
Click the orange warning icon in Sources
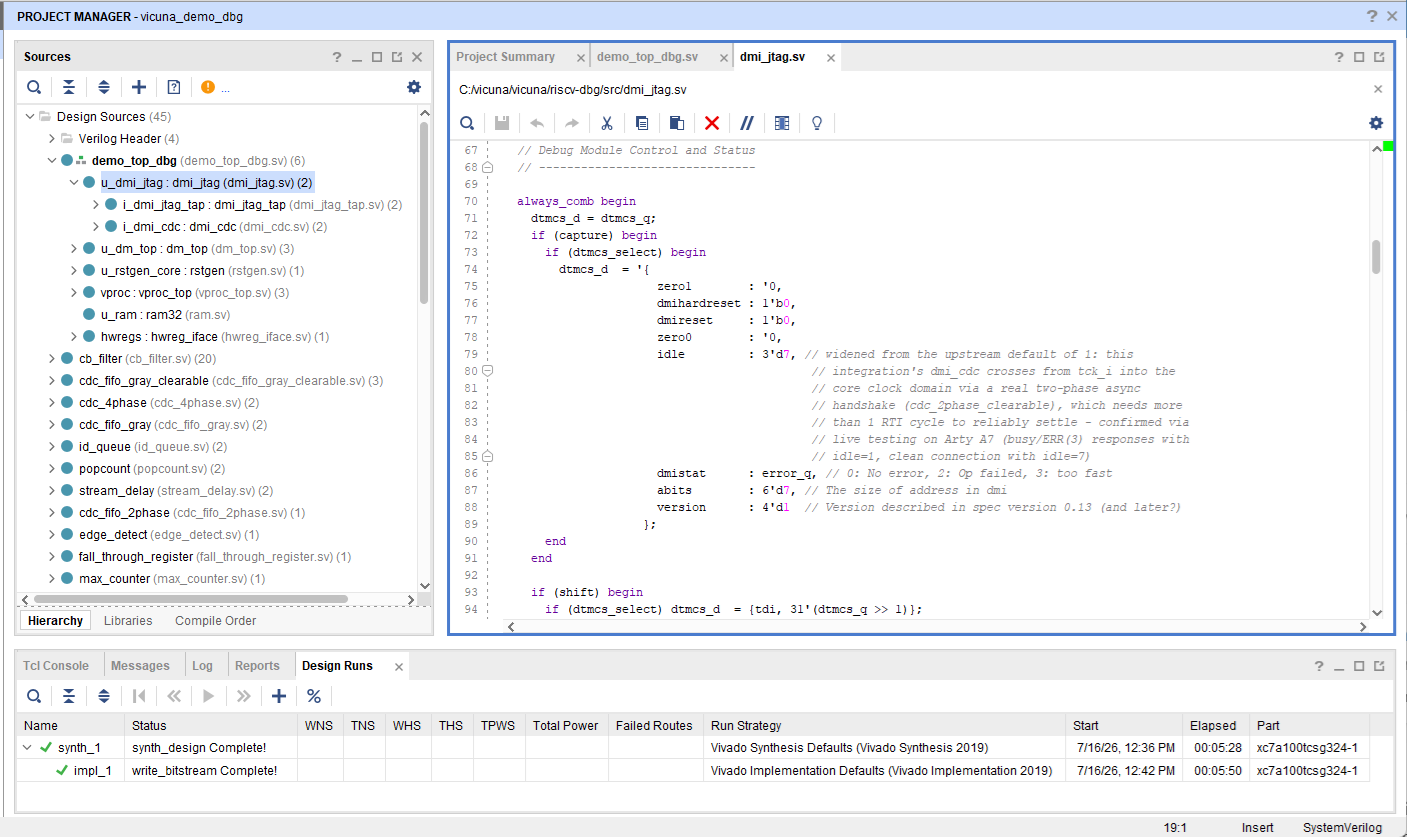(x=208, y=87)
